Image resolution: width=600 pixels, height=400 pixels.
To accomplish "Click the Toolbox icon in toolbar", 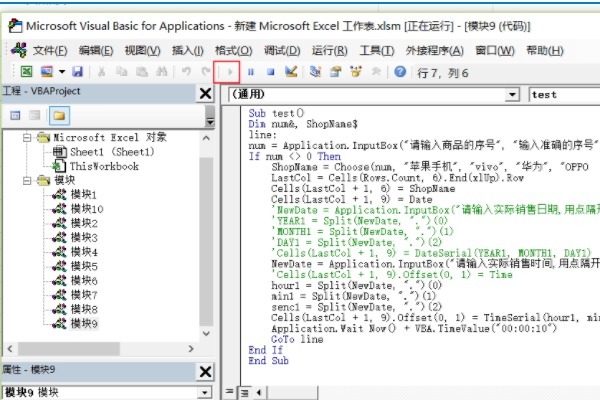I will coord(377,72).
